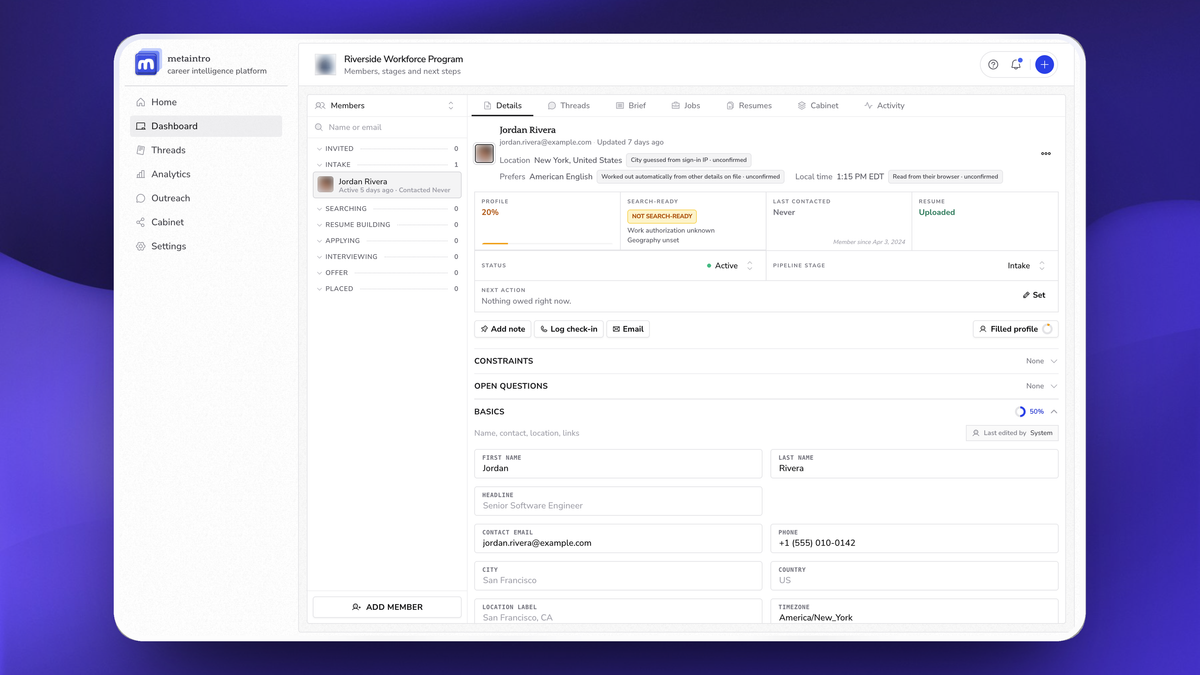Switch to the Threads tab
Image resolution: width=1200 pixels, height=675 pixels.
coord(569,105)
